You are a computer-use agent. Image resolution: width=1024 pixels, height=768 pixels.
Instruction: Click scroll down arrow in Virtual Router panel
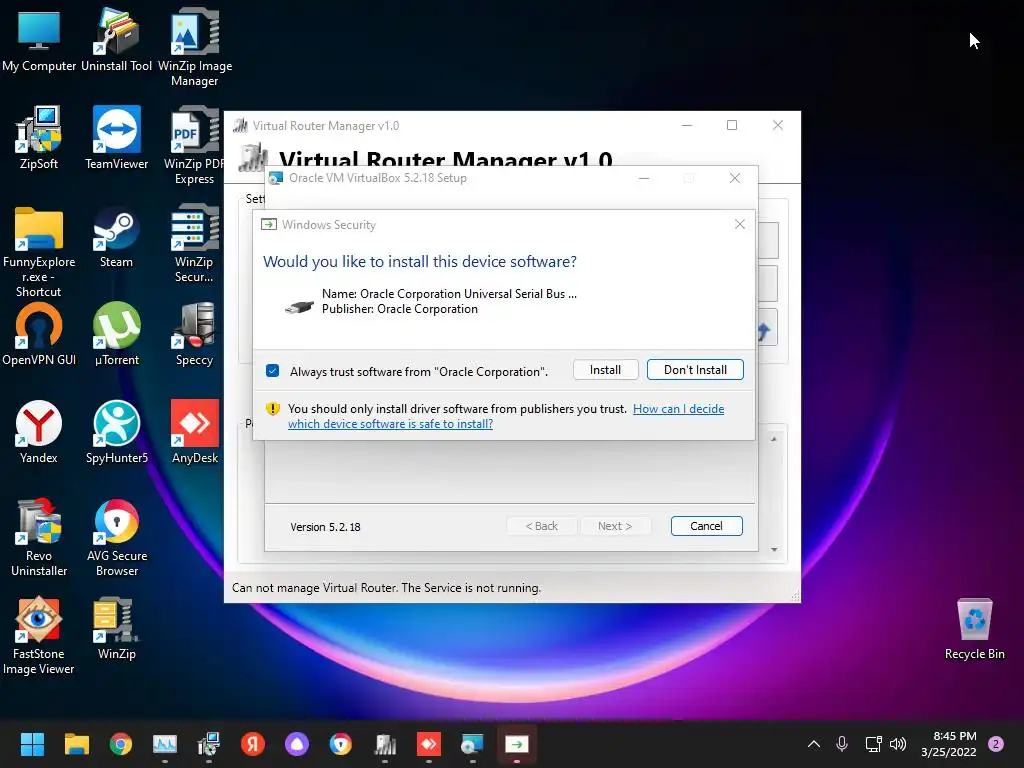point(774,550)
